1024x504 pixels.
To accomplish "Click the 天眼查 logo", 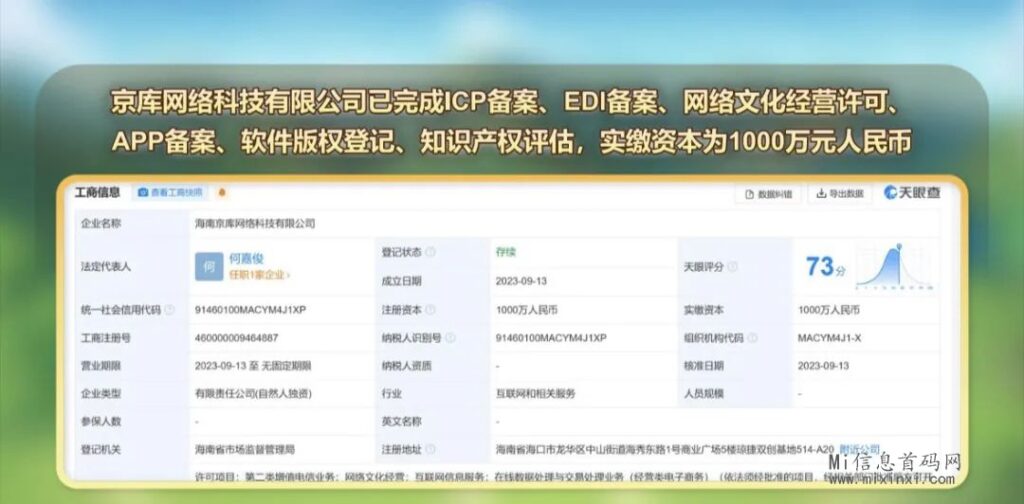I will click(x=911, y=193).
